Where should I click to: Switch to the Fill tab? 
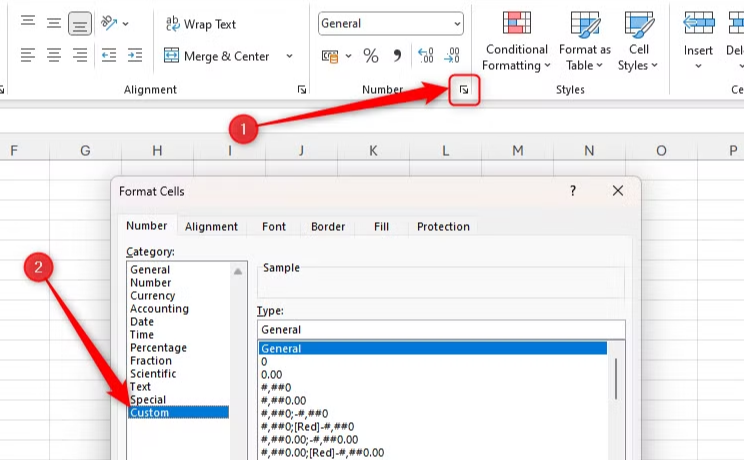pos(381,226)
